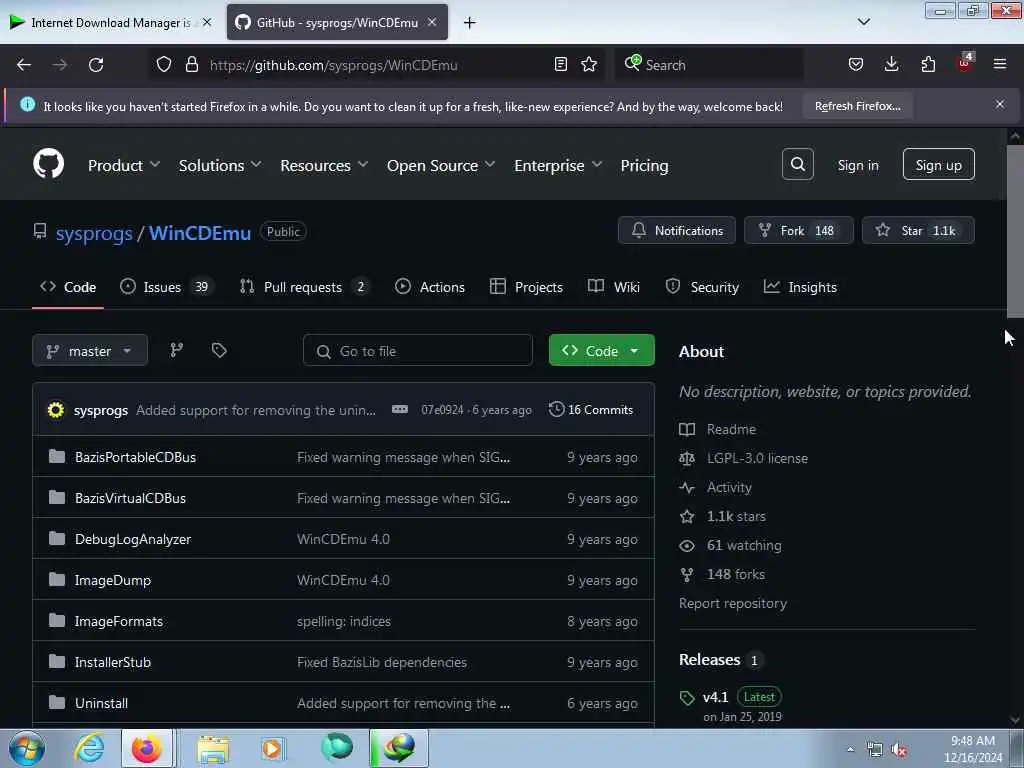Viewport: 1024px width, 768px height.
Task: Click the red extension badge icon
Action: (x=965, y=63)
